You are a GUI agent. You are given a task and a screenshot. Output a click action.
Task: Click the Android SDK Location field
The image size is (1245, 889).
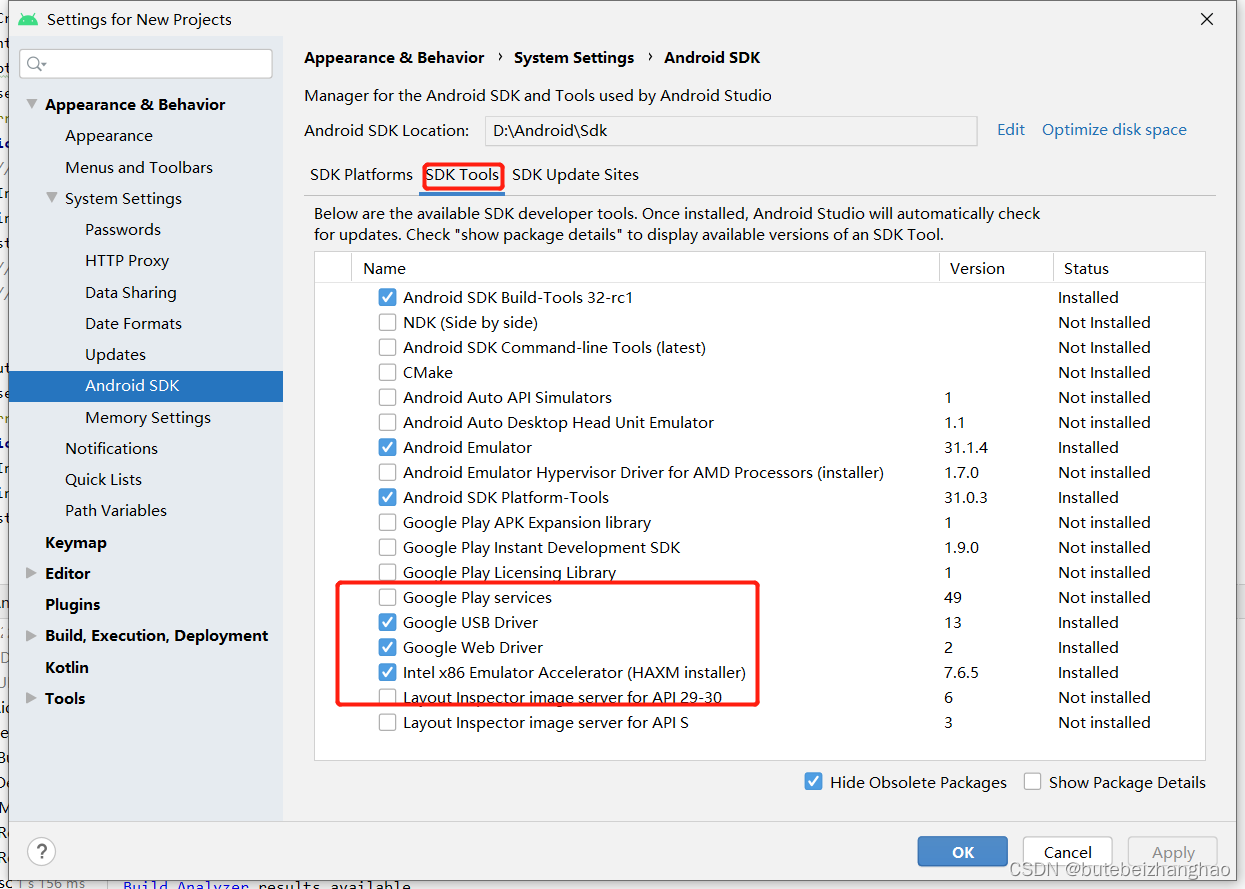[731, 131]
